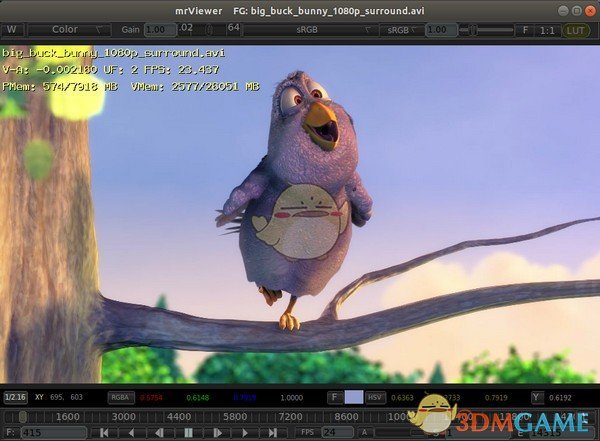Click timeline at the 7200 frame mark
The image size is (600, 441).
290,416
